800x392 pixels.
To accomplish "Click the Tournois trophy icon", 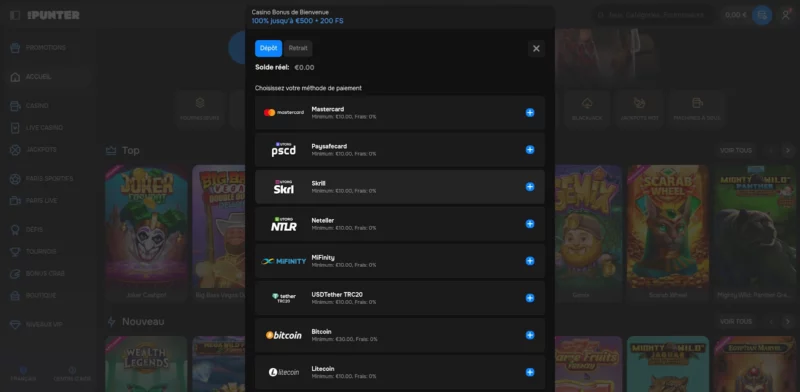I will pyautogui.click(x=16, y=252).
